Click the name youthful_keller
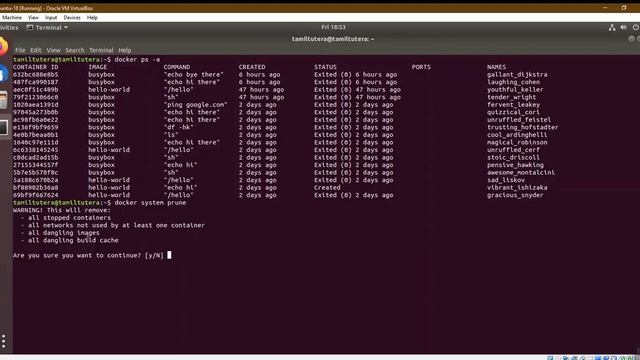The width and height of the screenshot is (640, 360). 515,90
